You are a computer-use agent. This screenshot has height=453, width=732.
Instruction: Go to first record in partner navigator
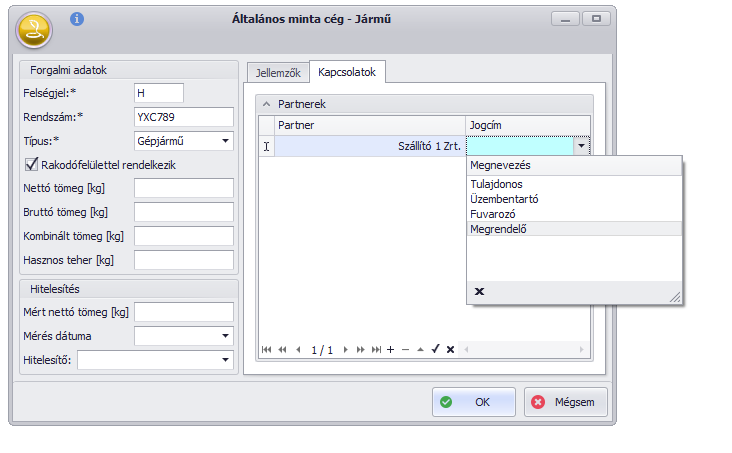pos(267,349)
